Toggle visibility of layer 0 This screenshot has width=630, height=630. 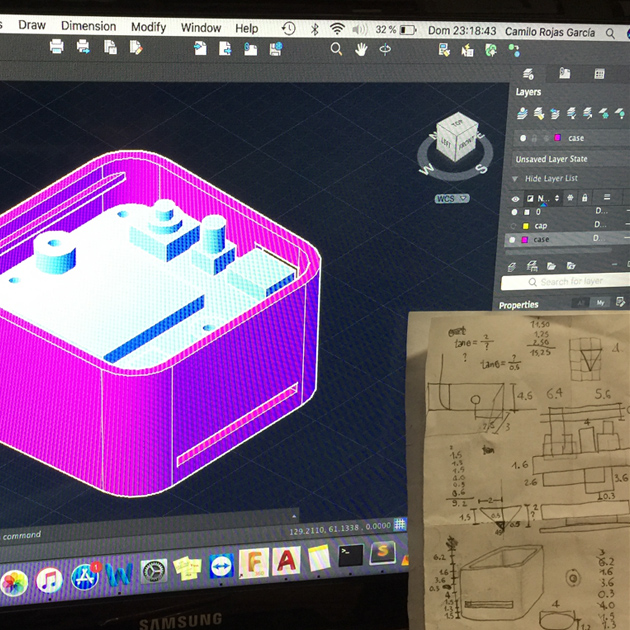516,212
